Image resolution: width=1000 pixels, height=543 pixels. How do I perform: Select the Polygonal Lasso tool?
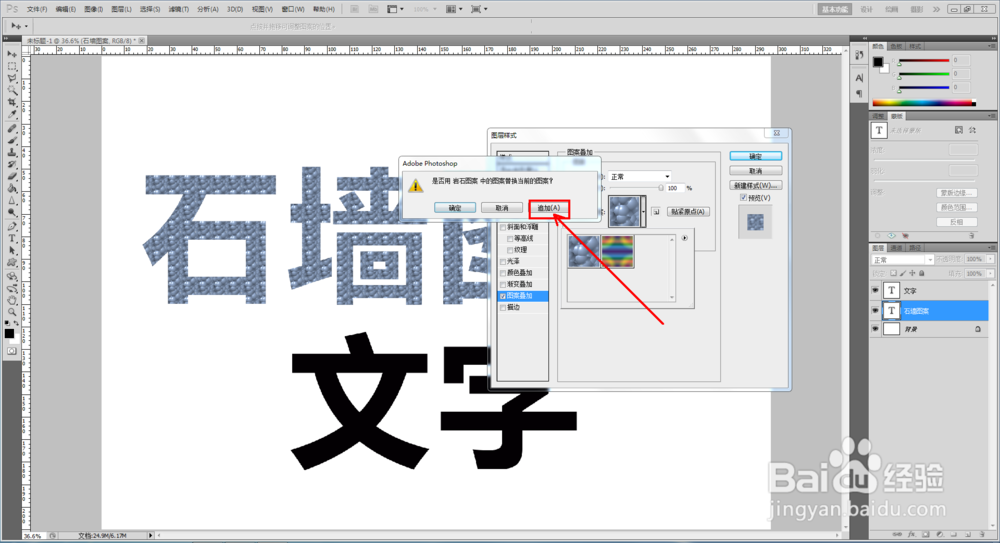[11, 78]
